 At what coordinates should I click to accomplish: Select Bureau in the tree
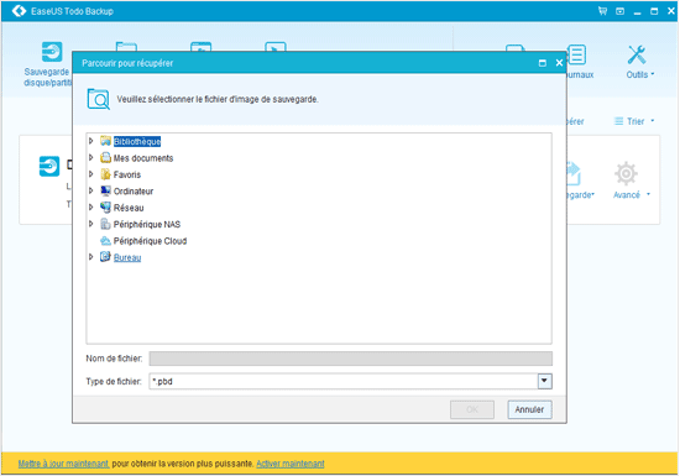pyautogui.click(x=127, y=258)
